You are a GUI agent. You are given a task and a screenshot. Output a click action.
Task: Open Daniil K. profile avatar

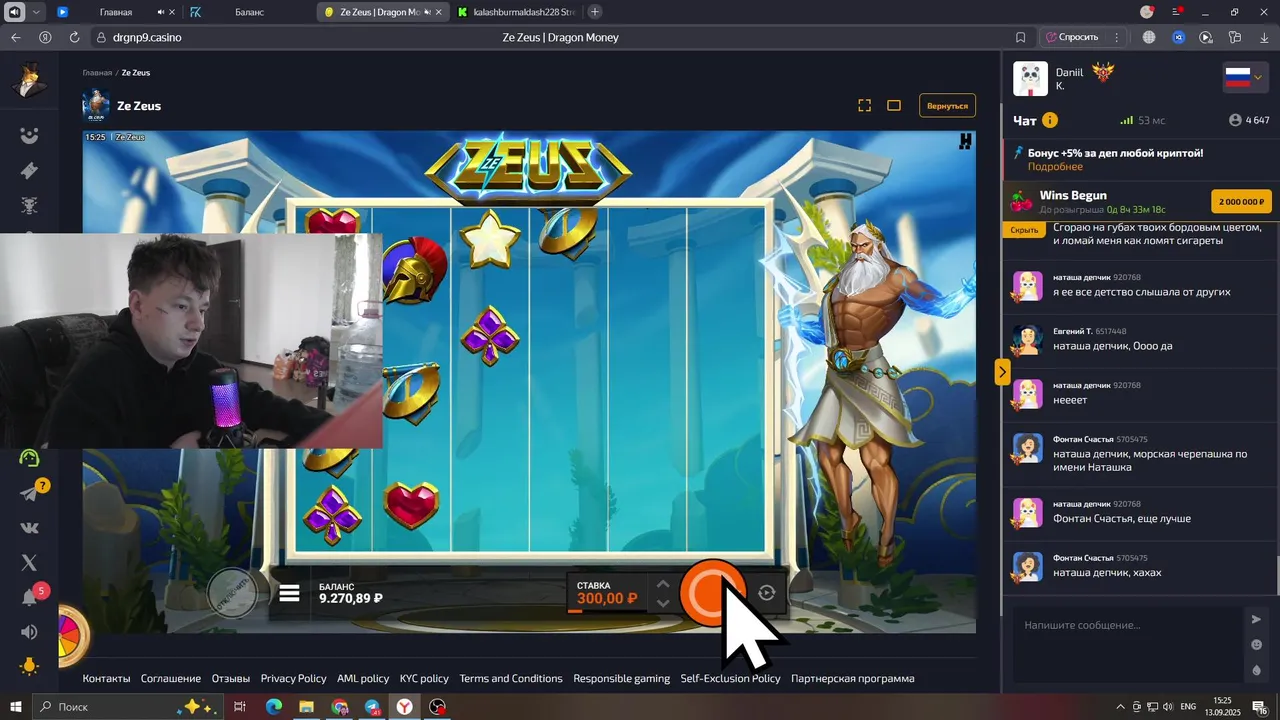tap(1030, 79)
